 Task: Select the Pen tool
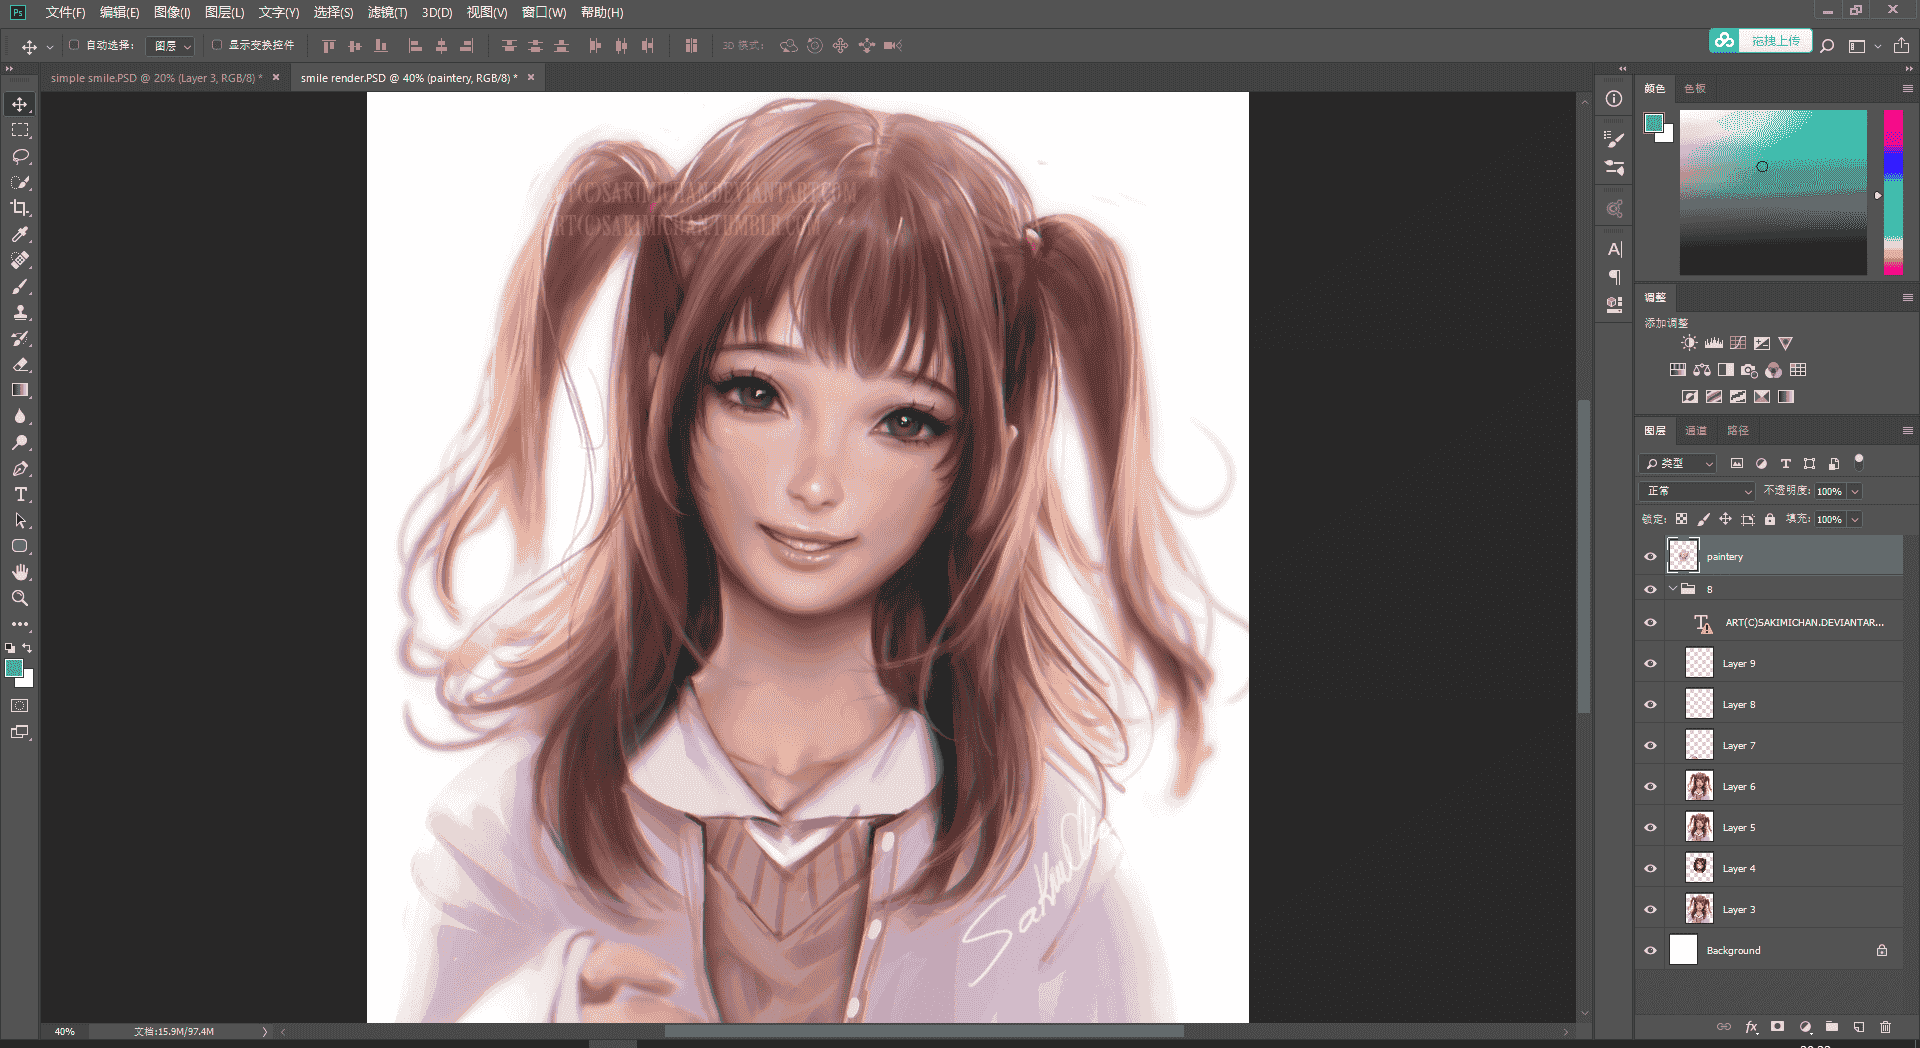coord(20,468)
